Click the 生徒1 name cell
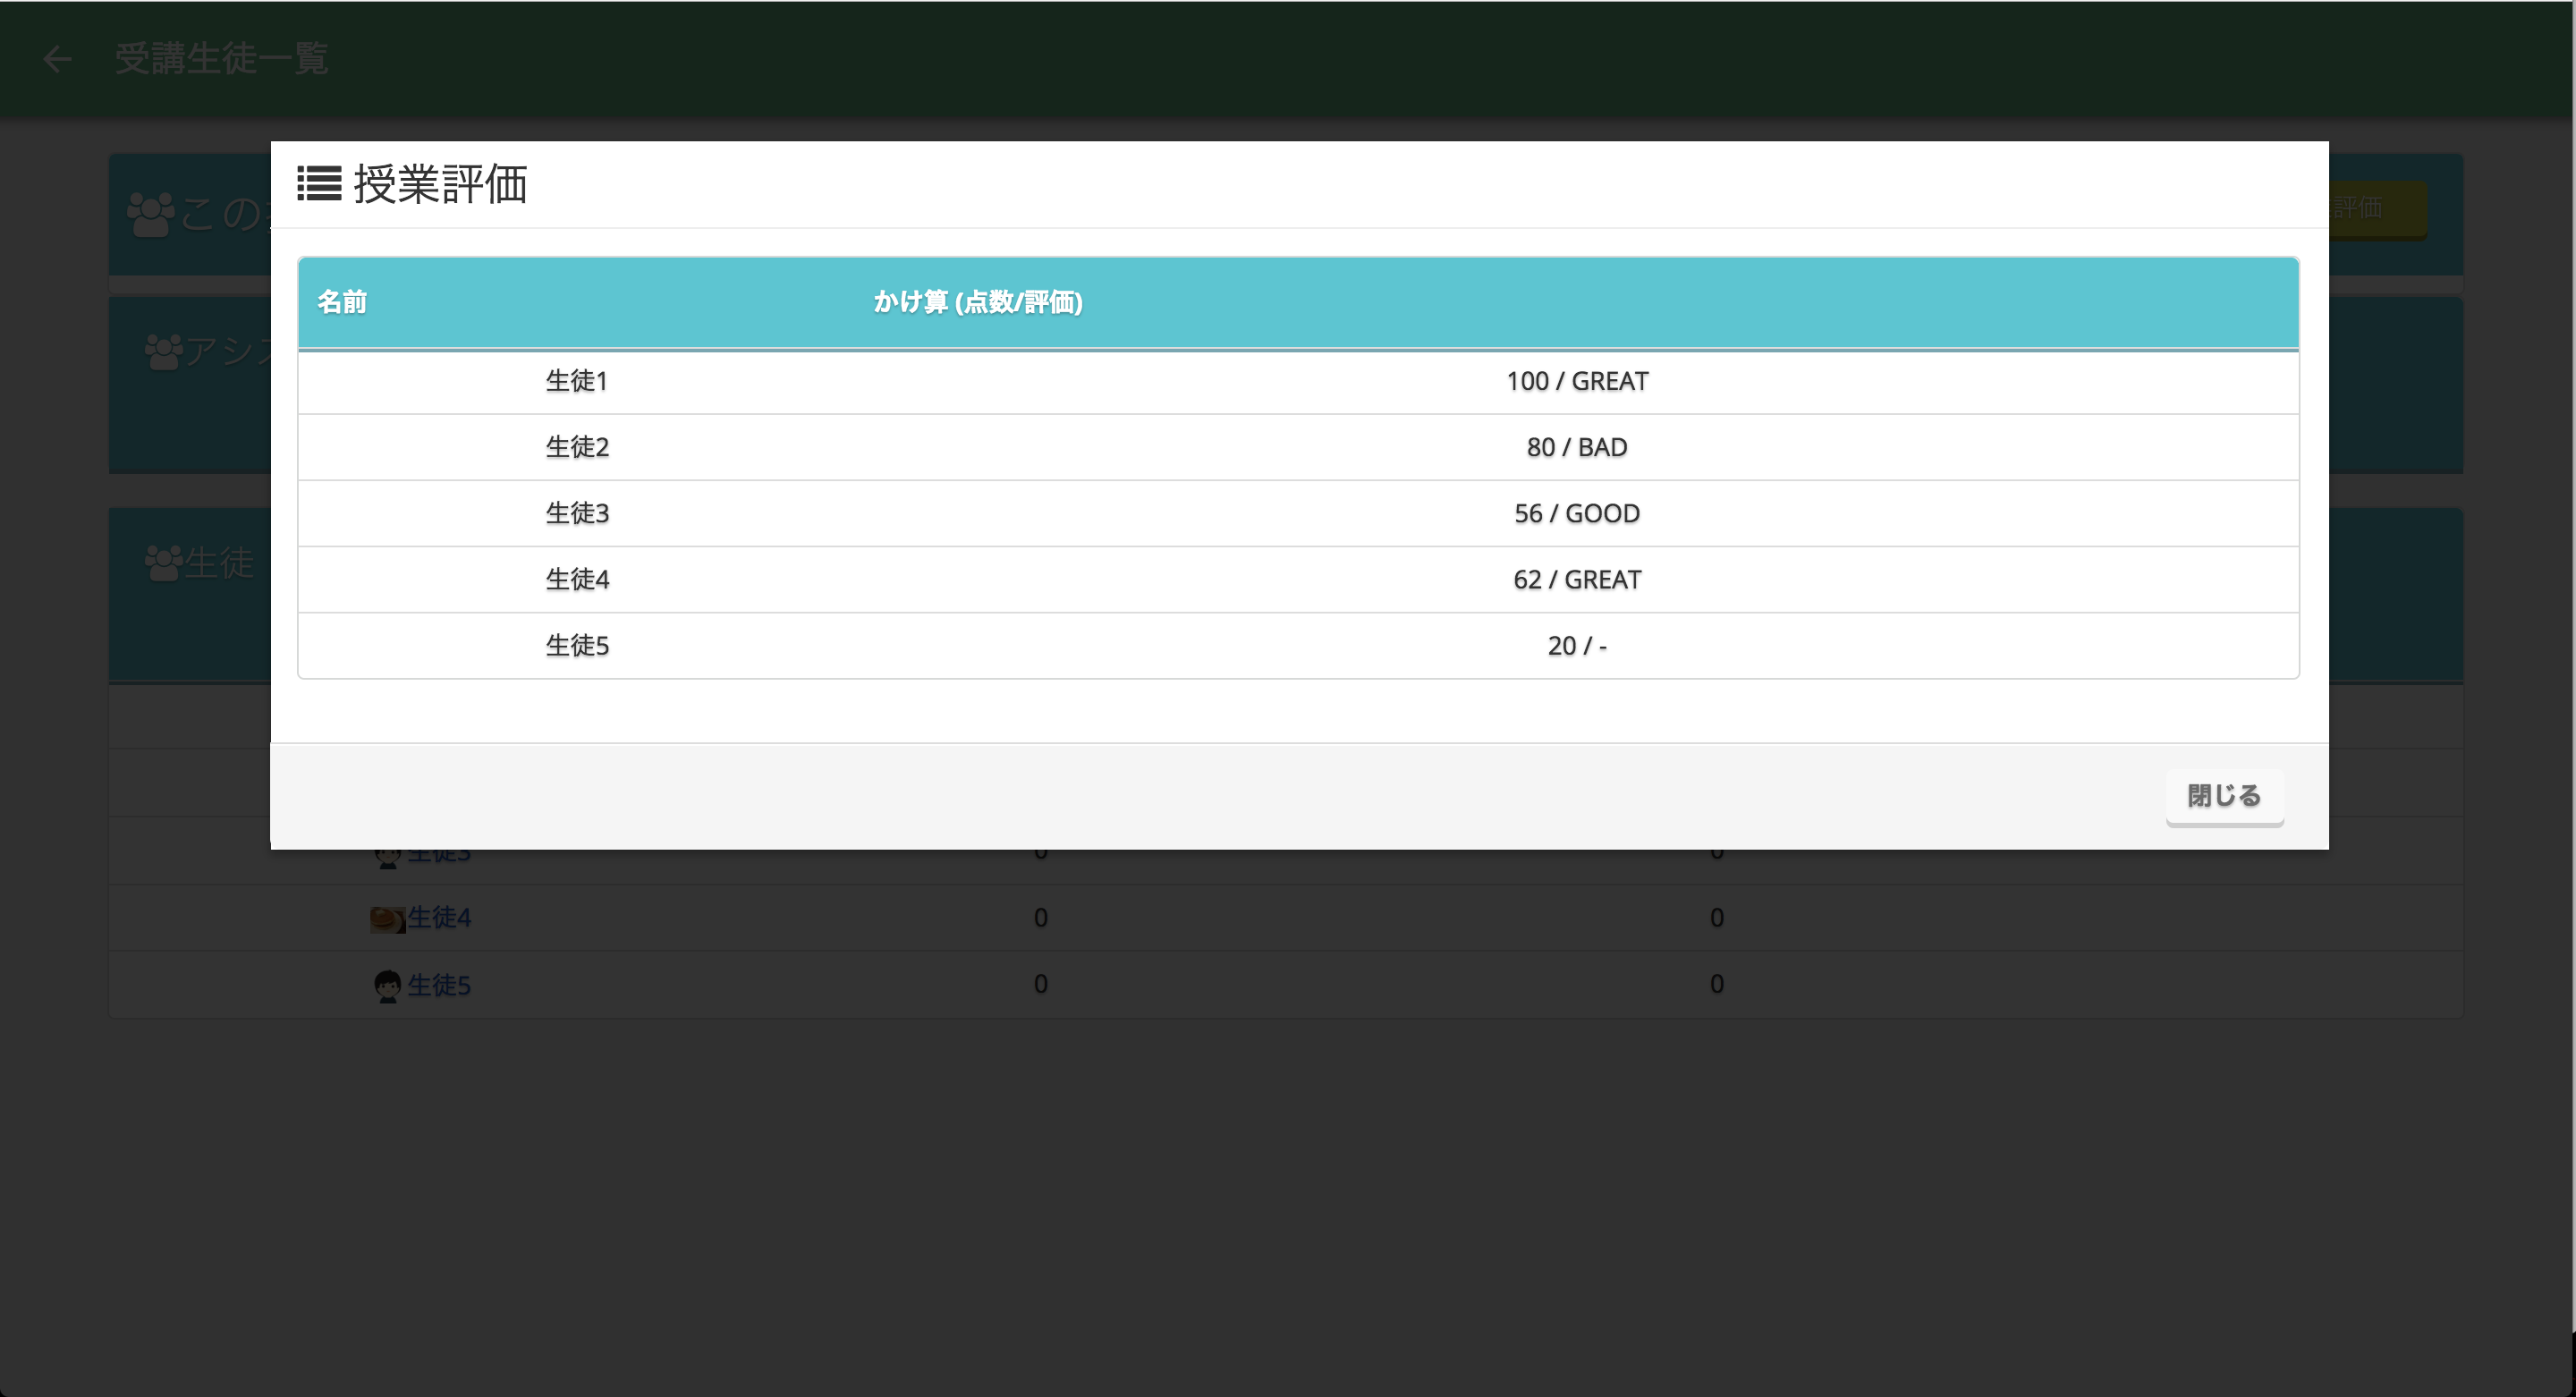Screen dimensions: 2576x1397 pos(577,381)
